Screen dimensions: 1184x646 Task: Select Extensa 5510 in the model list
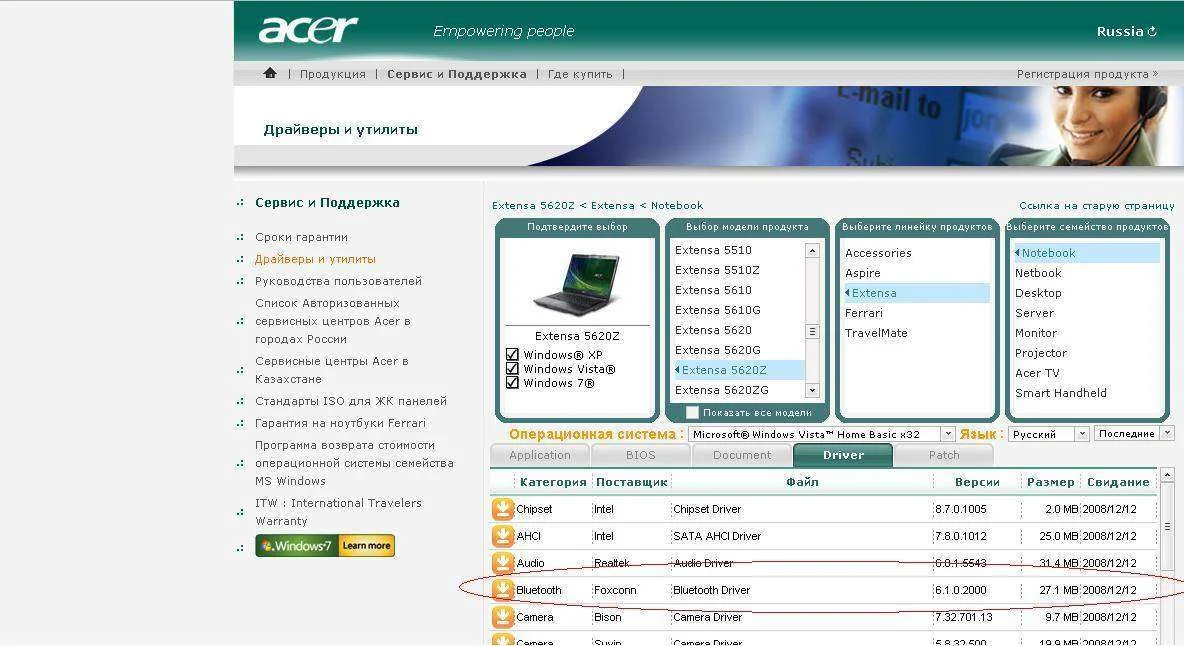[713, 250]
